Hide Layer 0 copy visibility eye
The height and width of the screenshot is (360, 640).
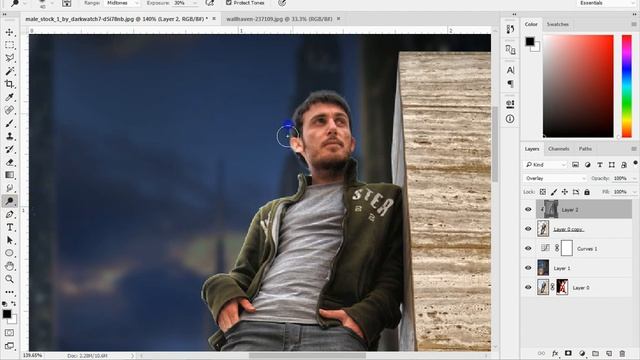click(528, 229)
